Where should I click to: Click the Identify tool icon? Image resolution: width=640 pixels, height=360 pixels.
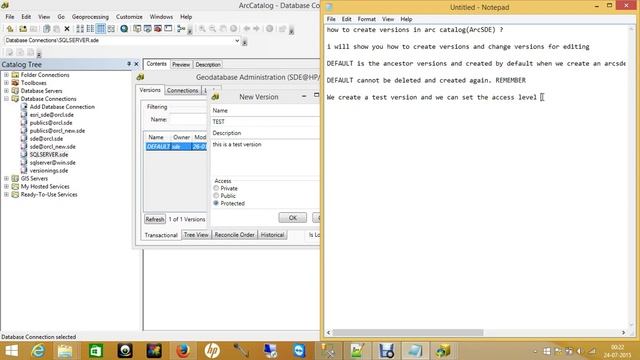tap(269, 29)
